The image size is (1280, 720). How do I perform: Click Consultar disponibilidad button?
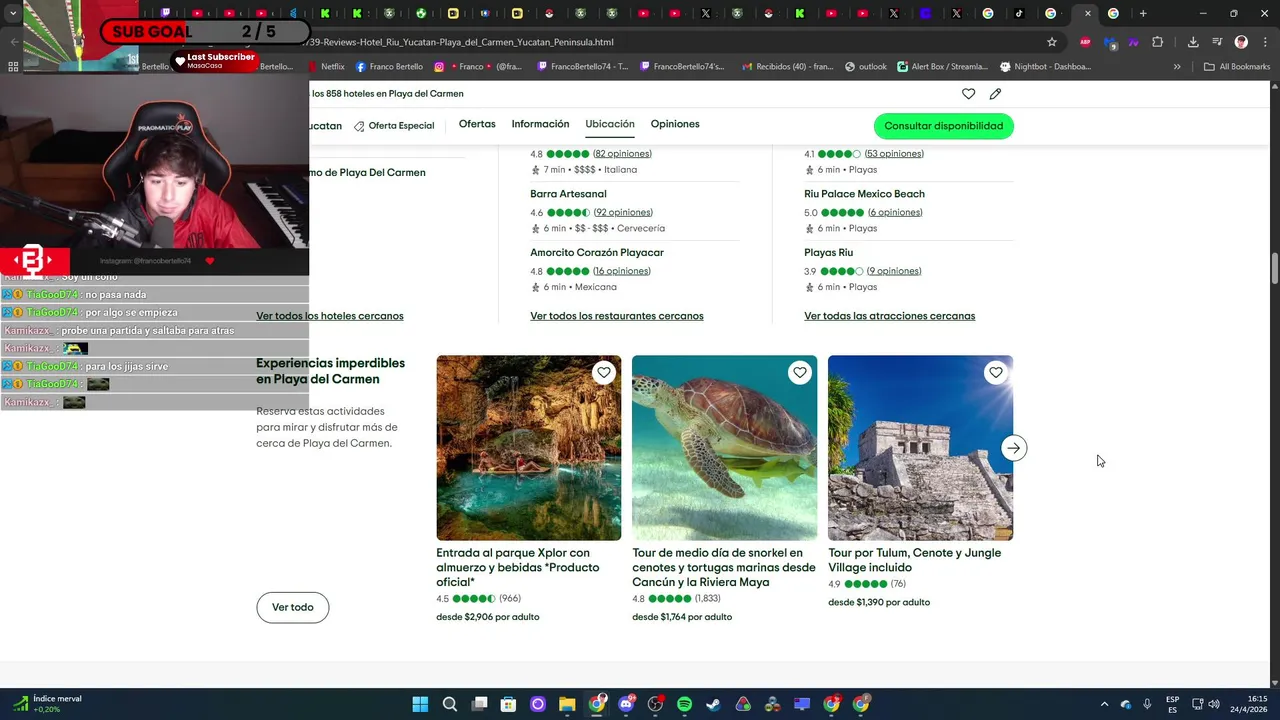pyautogui.click(x=944, y=126)
